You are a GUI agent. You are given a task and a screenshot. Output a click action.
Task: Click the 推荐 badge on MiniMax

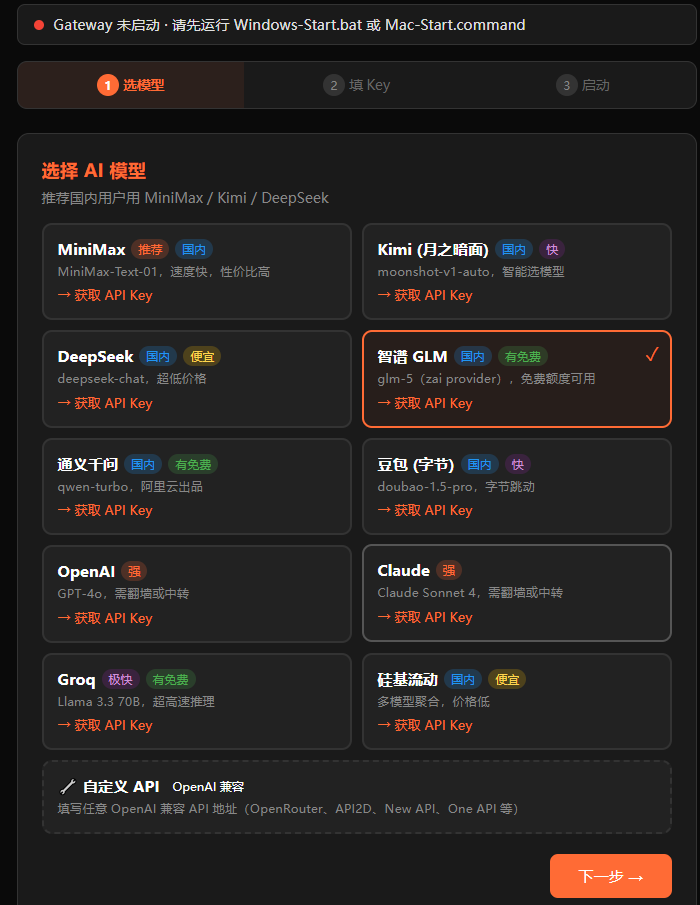click(x=150, y=249)
